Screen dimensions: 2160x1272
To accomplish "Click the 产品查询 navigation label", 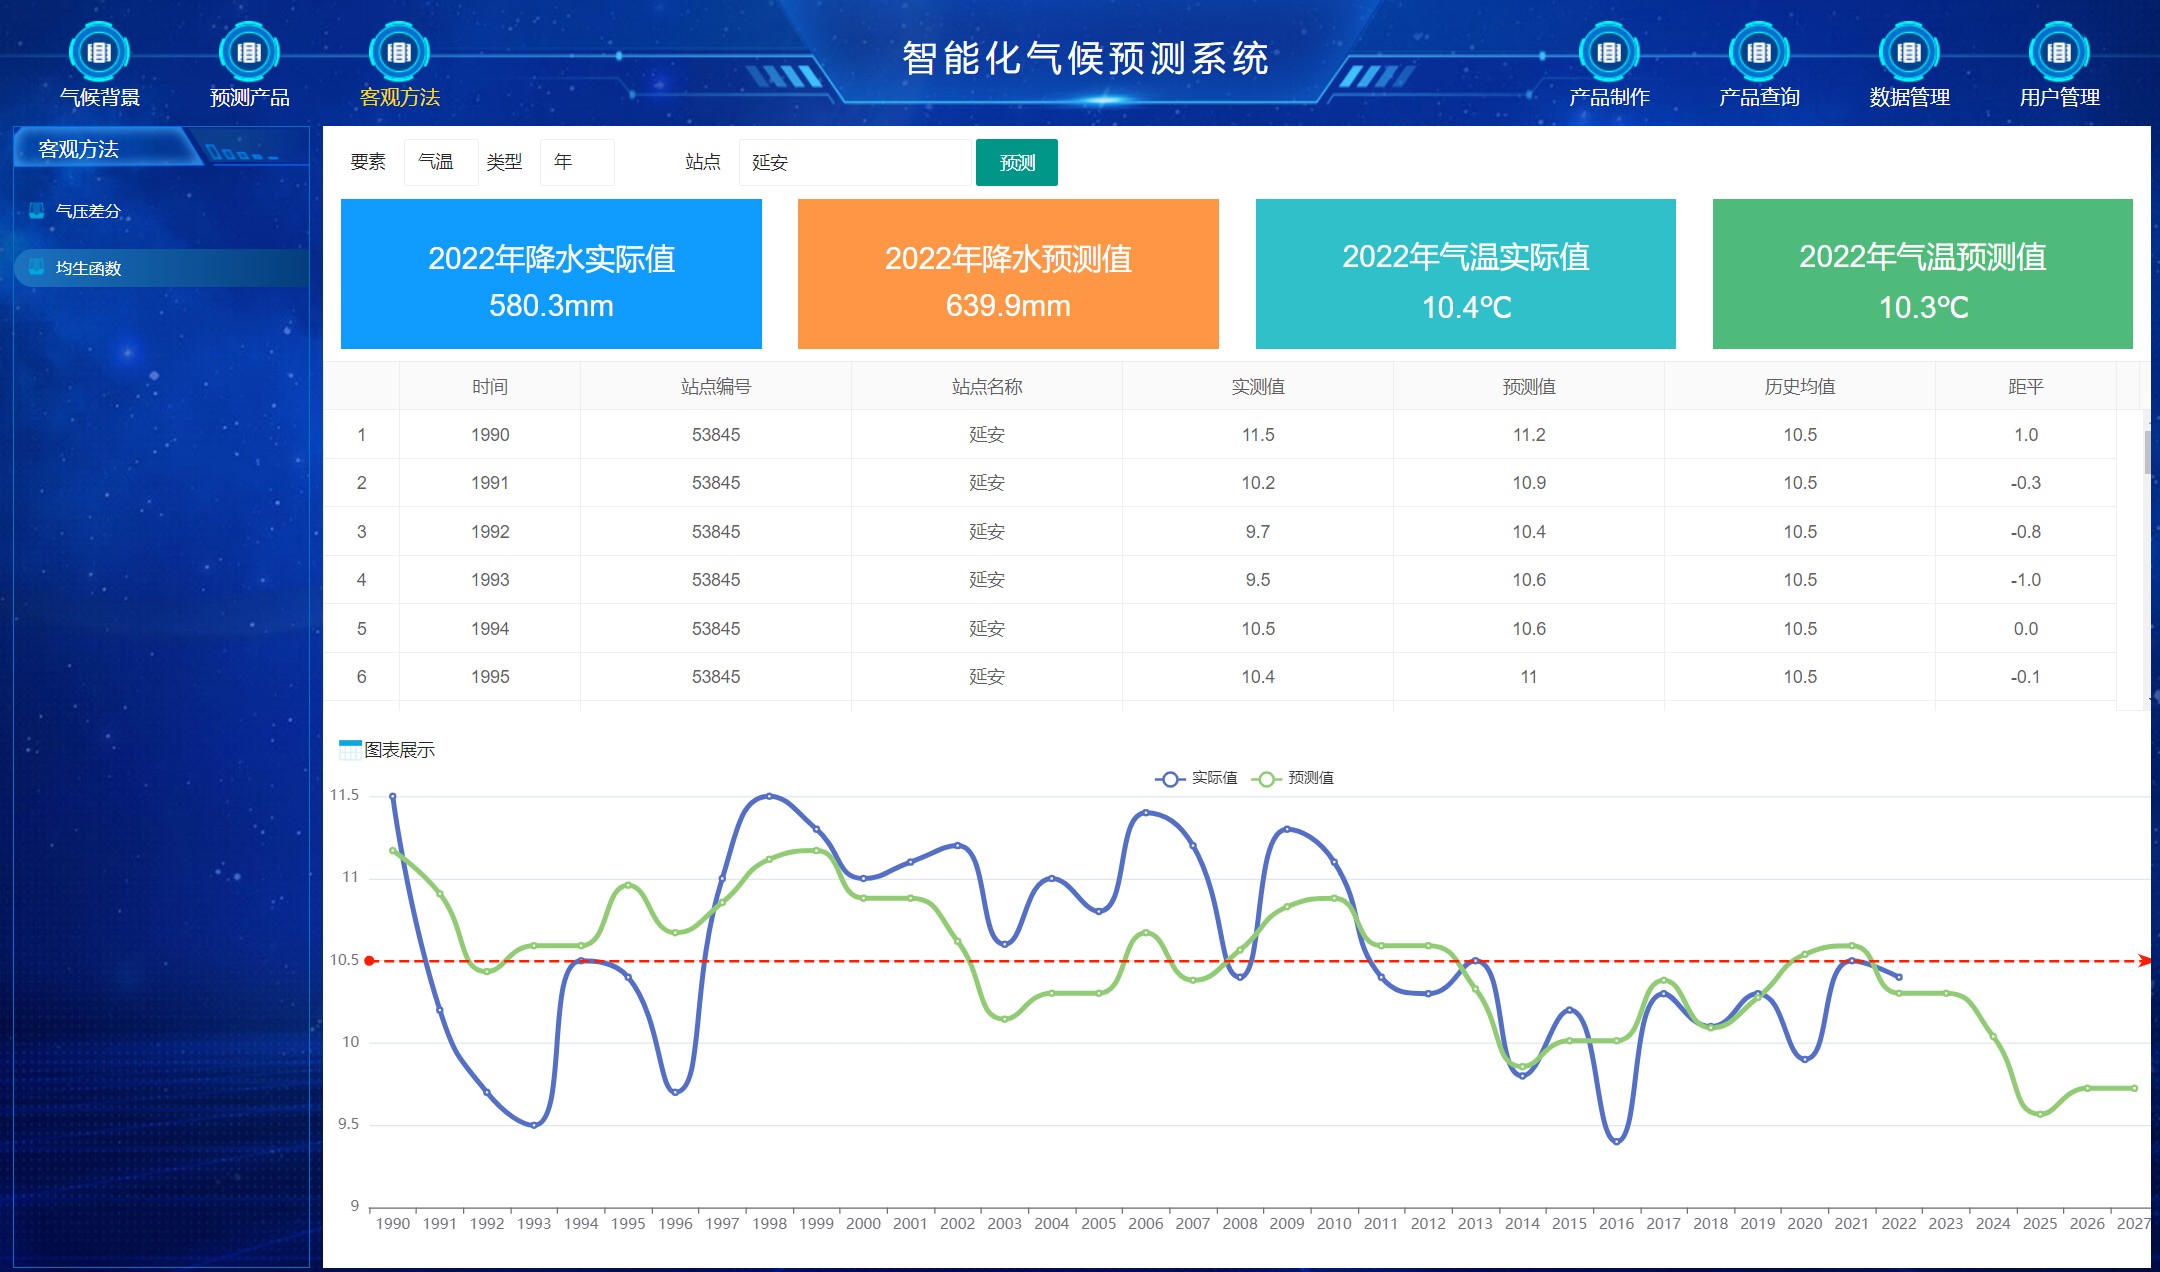I will coord(1759,97).
